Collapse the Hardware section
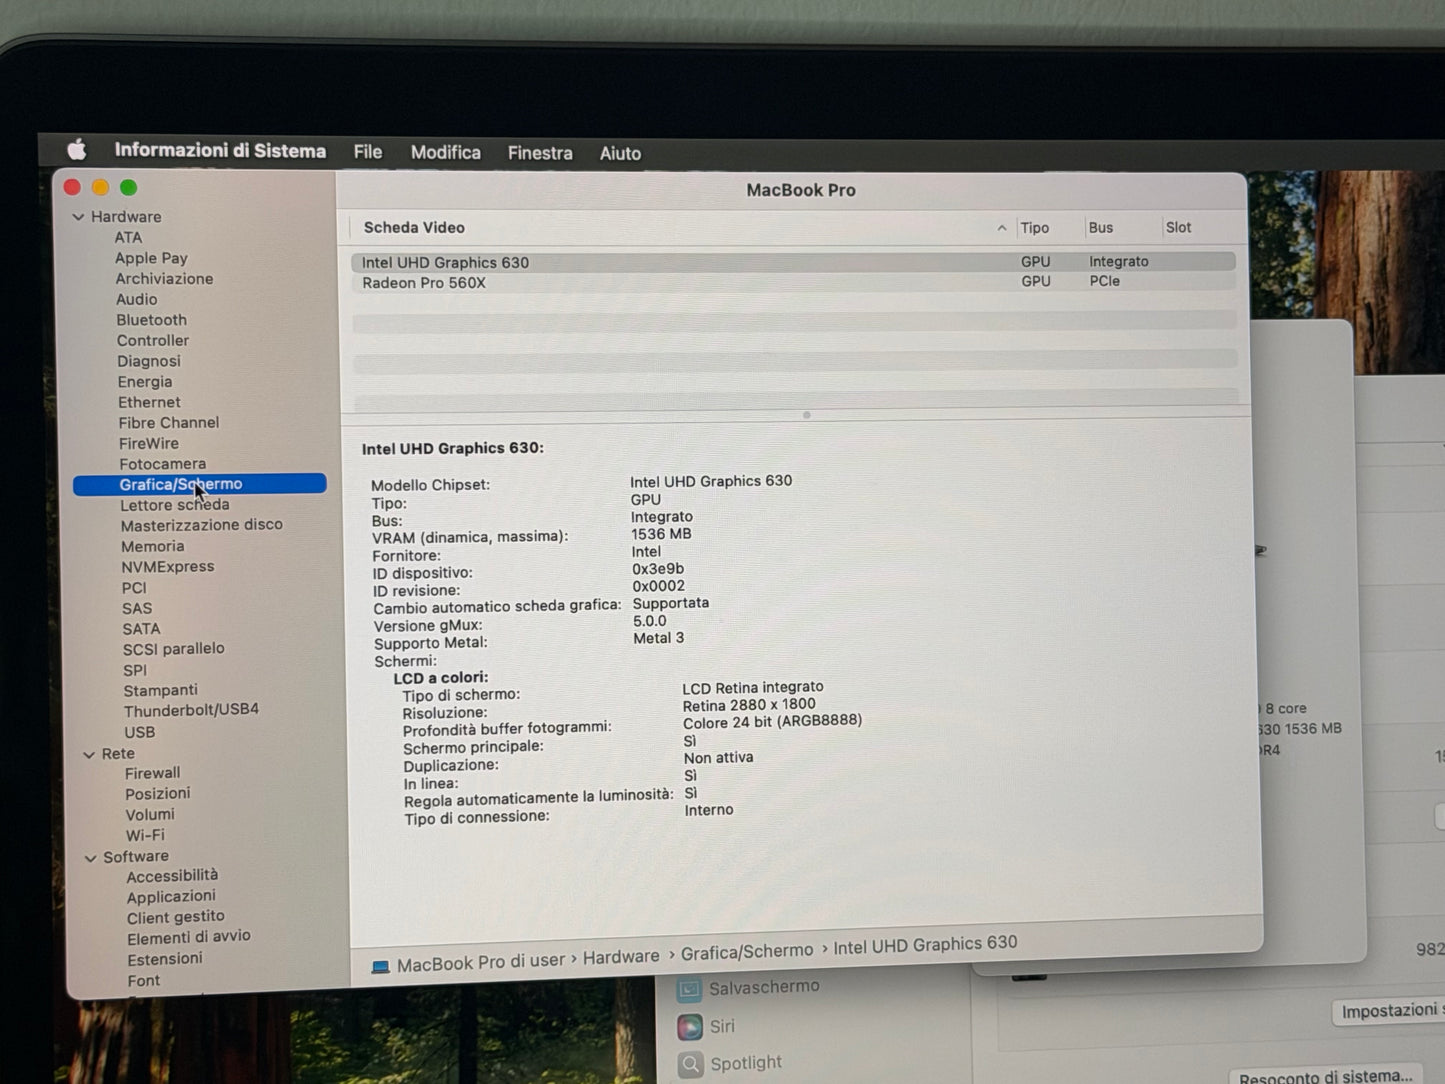 (78, 216)
